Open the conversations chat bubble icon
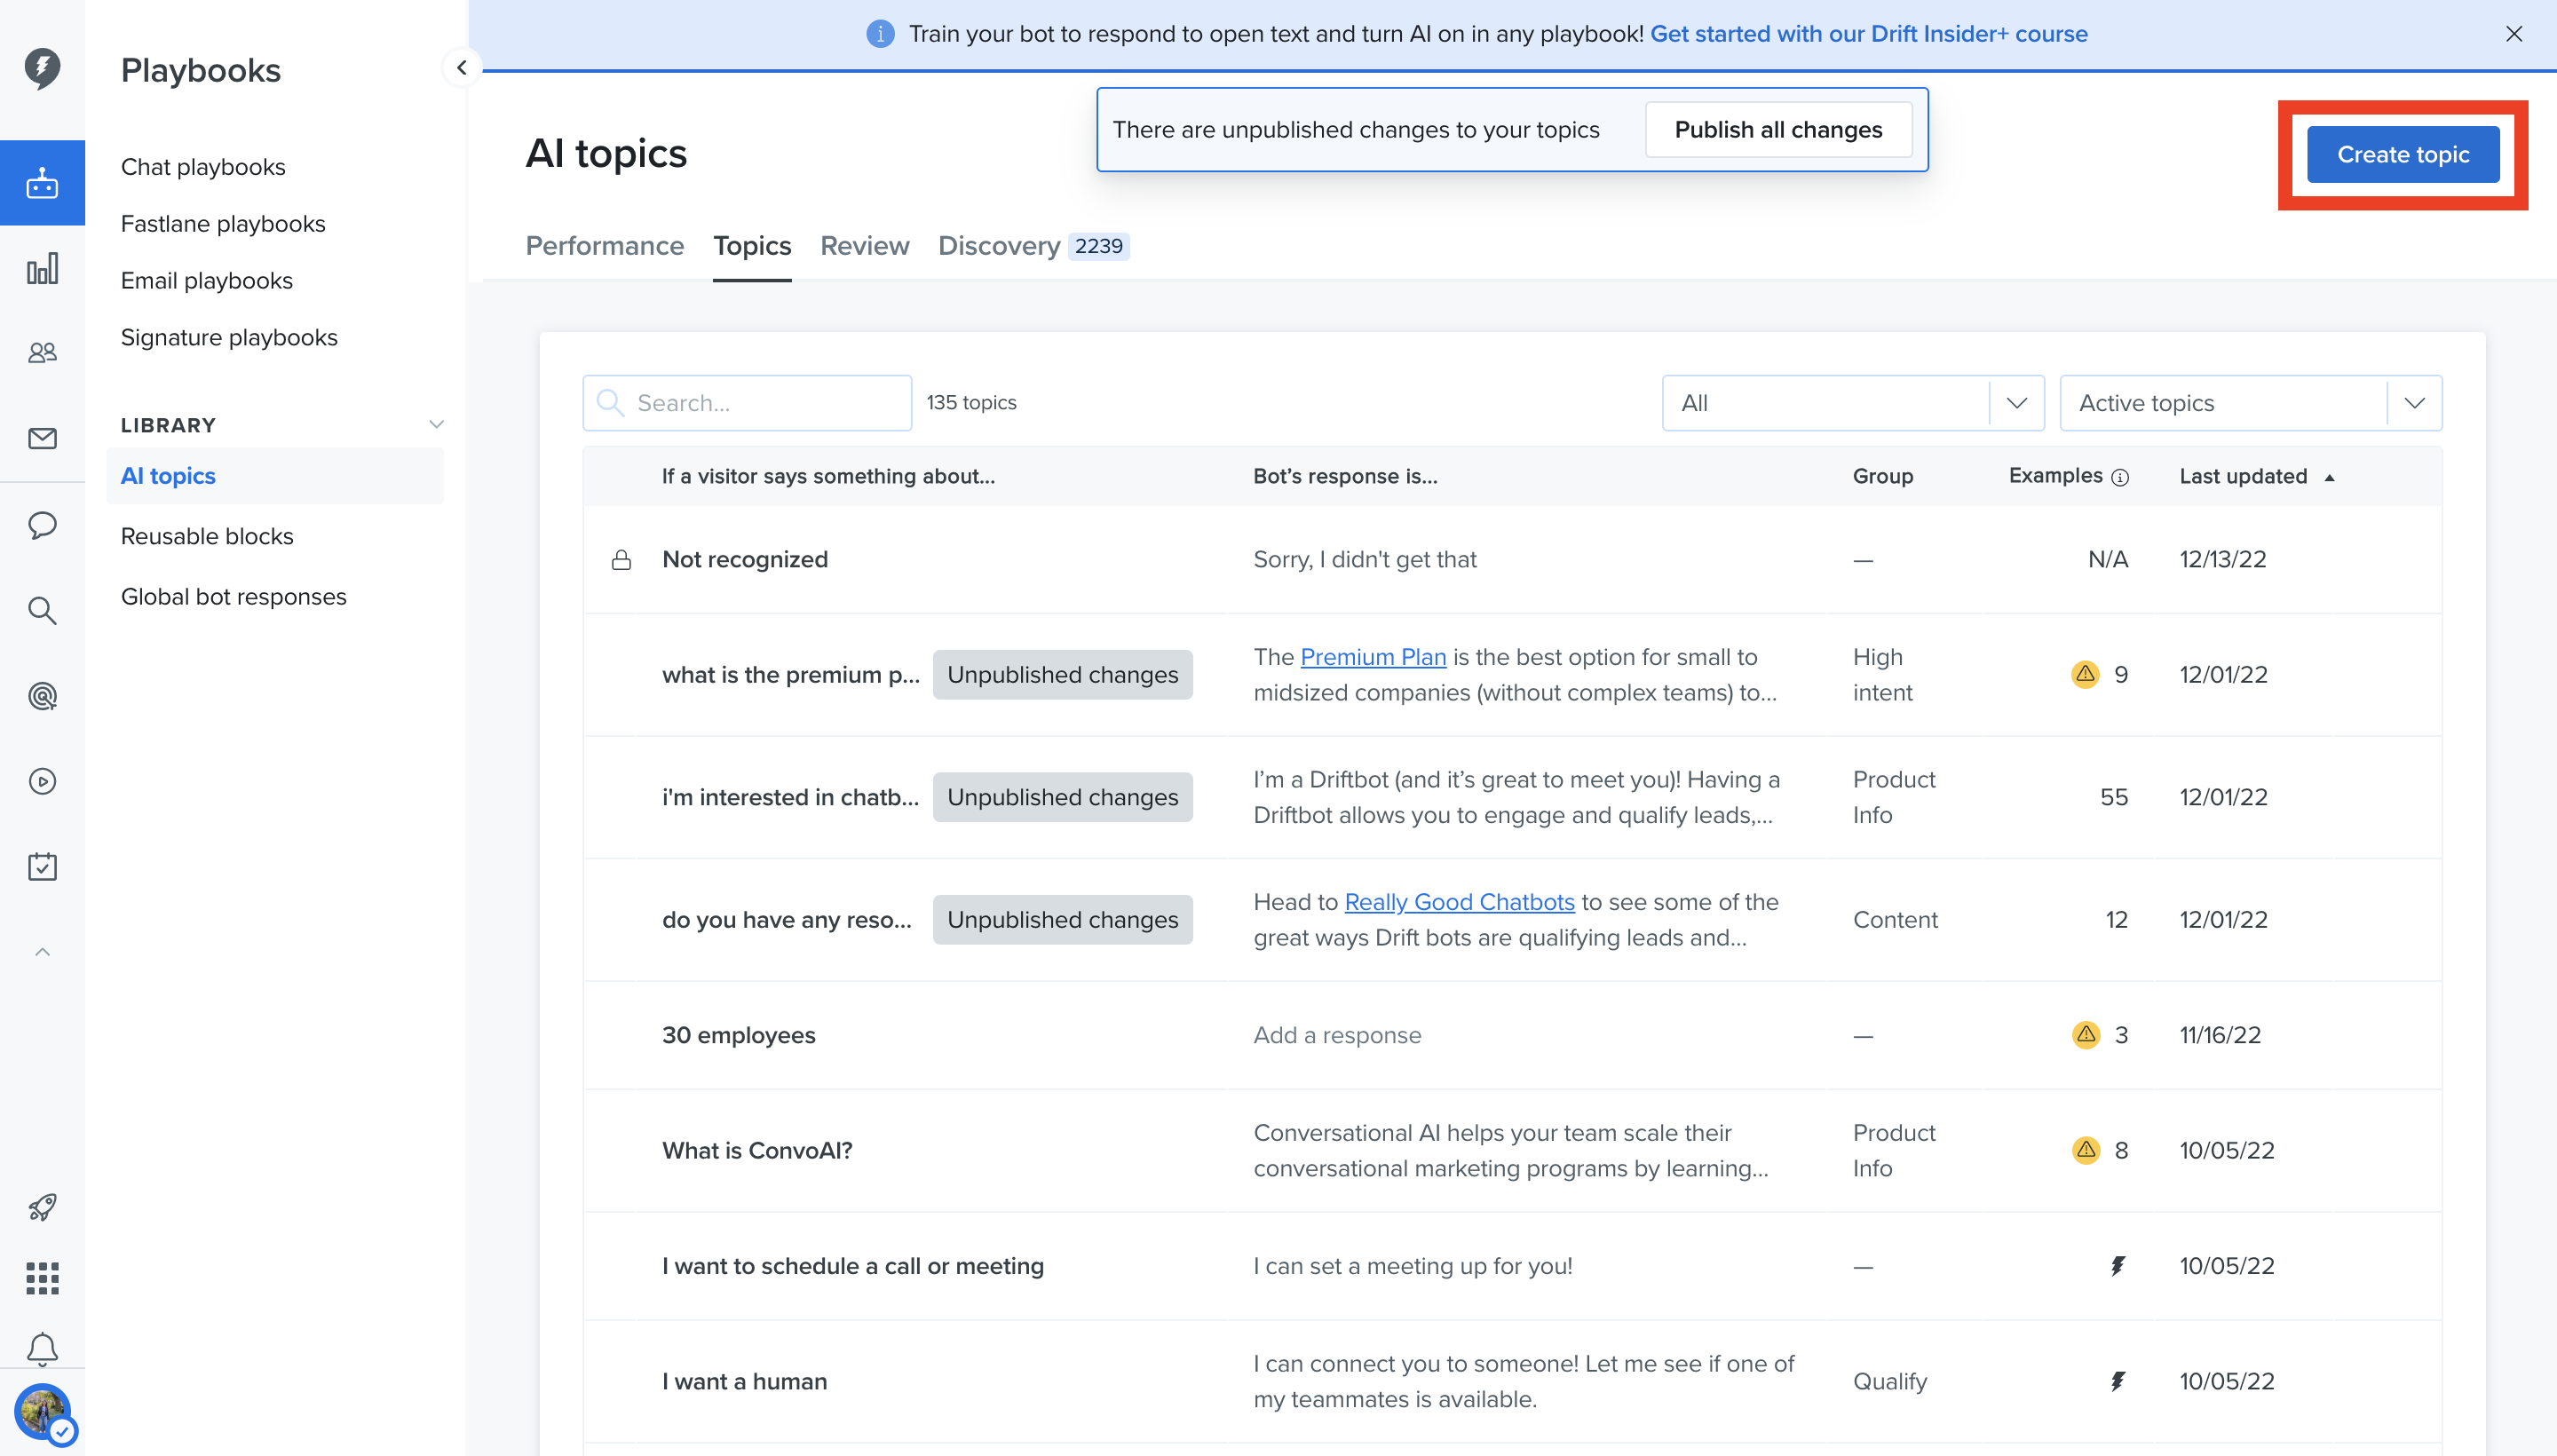Image resolution: width=2557 pixels, height=1456 pixels. click(42, 524)
